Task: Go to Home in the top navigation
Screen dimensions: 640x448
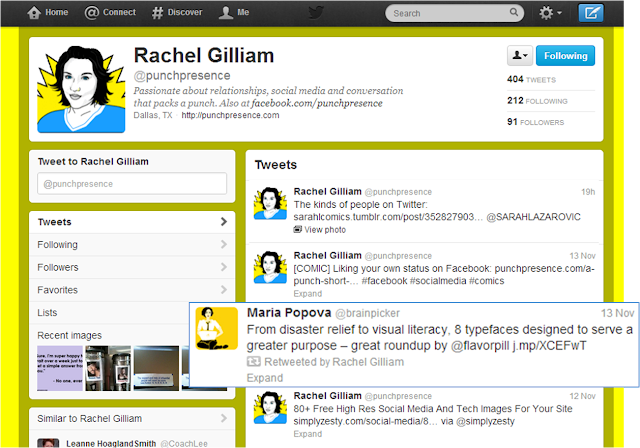Action: coord(47,13)
